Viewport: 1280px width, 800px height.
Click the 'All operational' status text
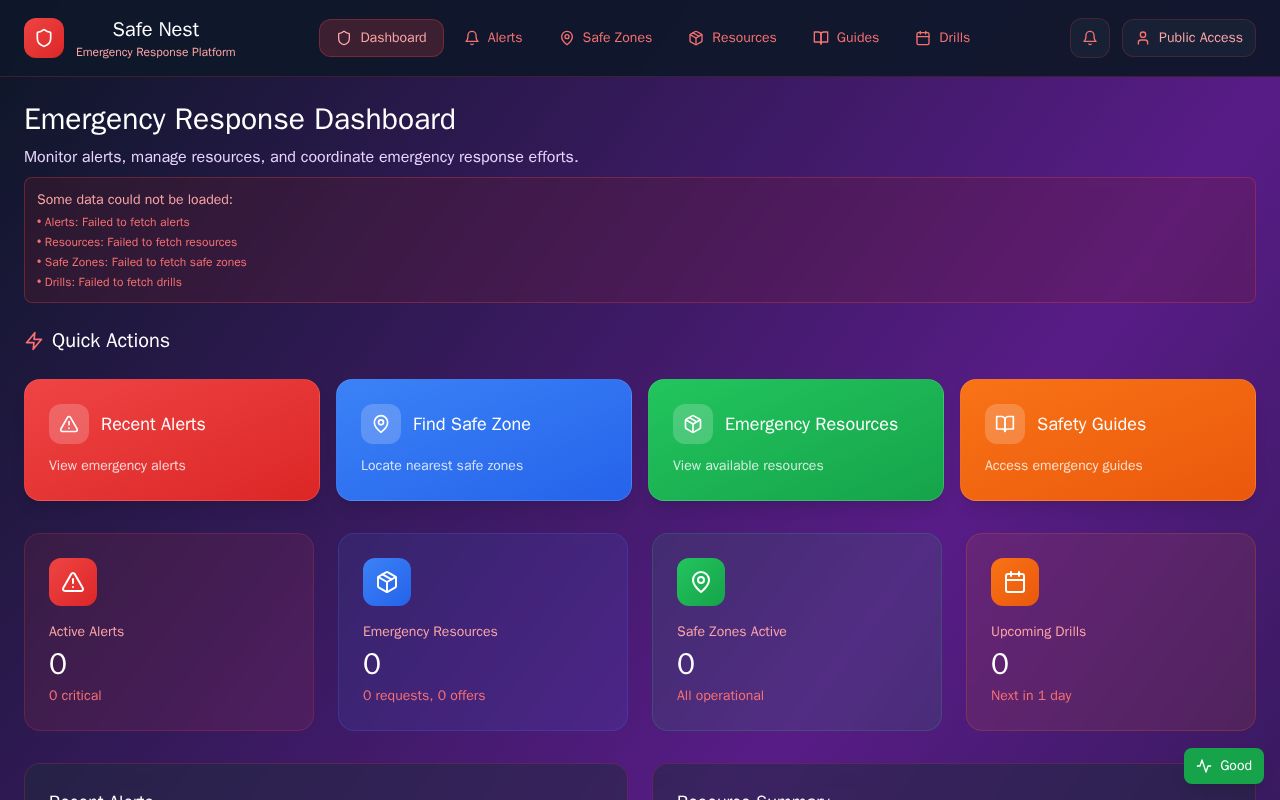[x=720, y=696]
